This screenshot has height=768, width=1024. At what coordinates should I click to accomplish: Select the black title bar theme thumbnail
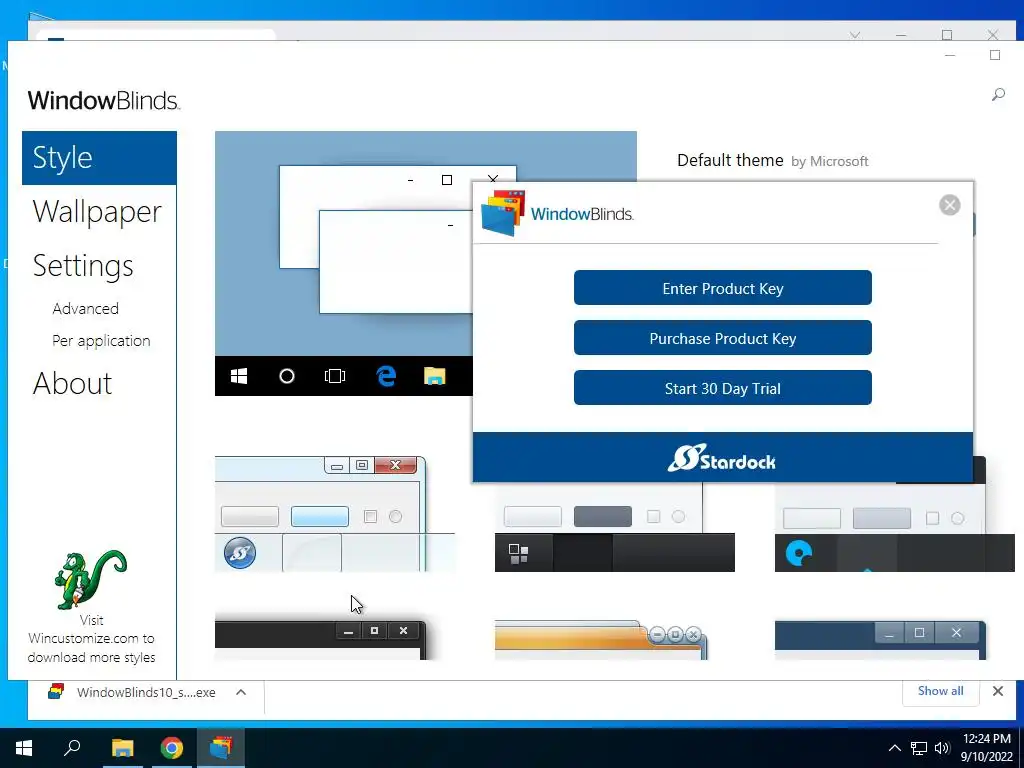click(x=321, y=640)
